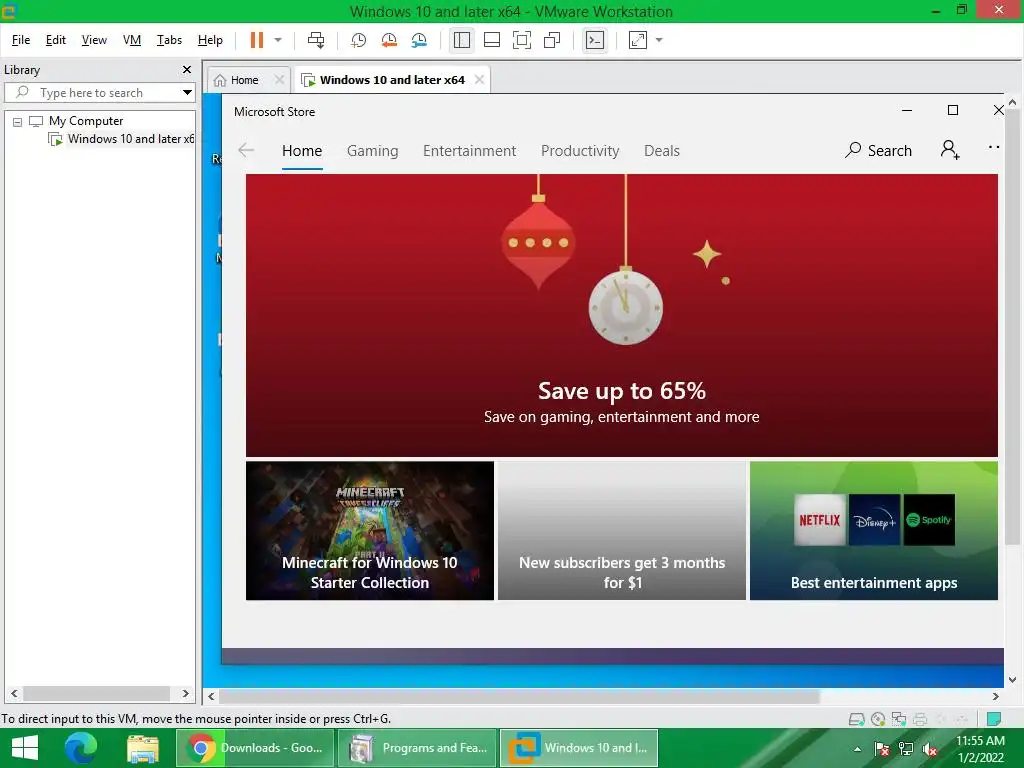This screenshot has height=768, width=1024.
Task: Open the stretch guest dropdown arrow
Action: (659, 40)
